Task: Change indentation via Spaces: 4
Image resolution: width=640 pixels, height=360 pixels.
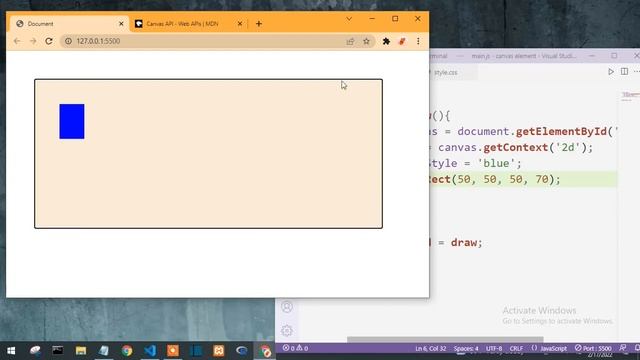Action: [466, 349]
